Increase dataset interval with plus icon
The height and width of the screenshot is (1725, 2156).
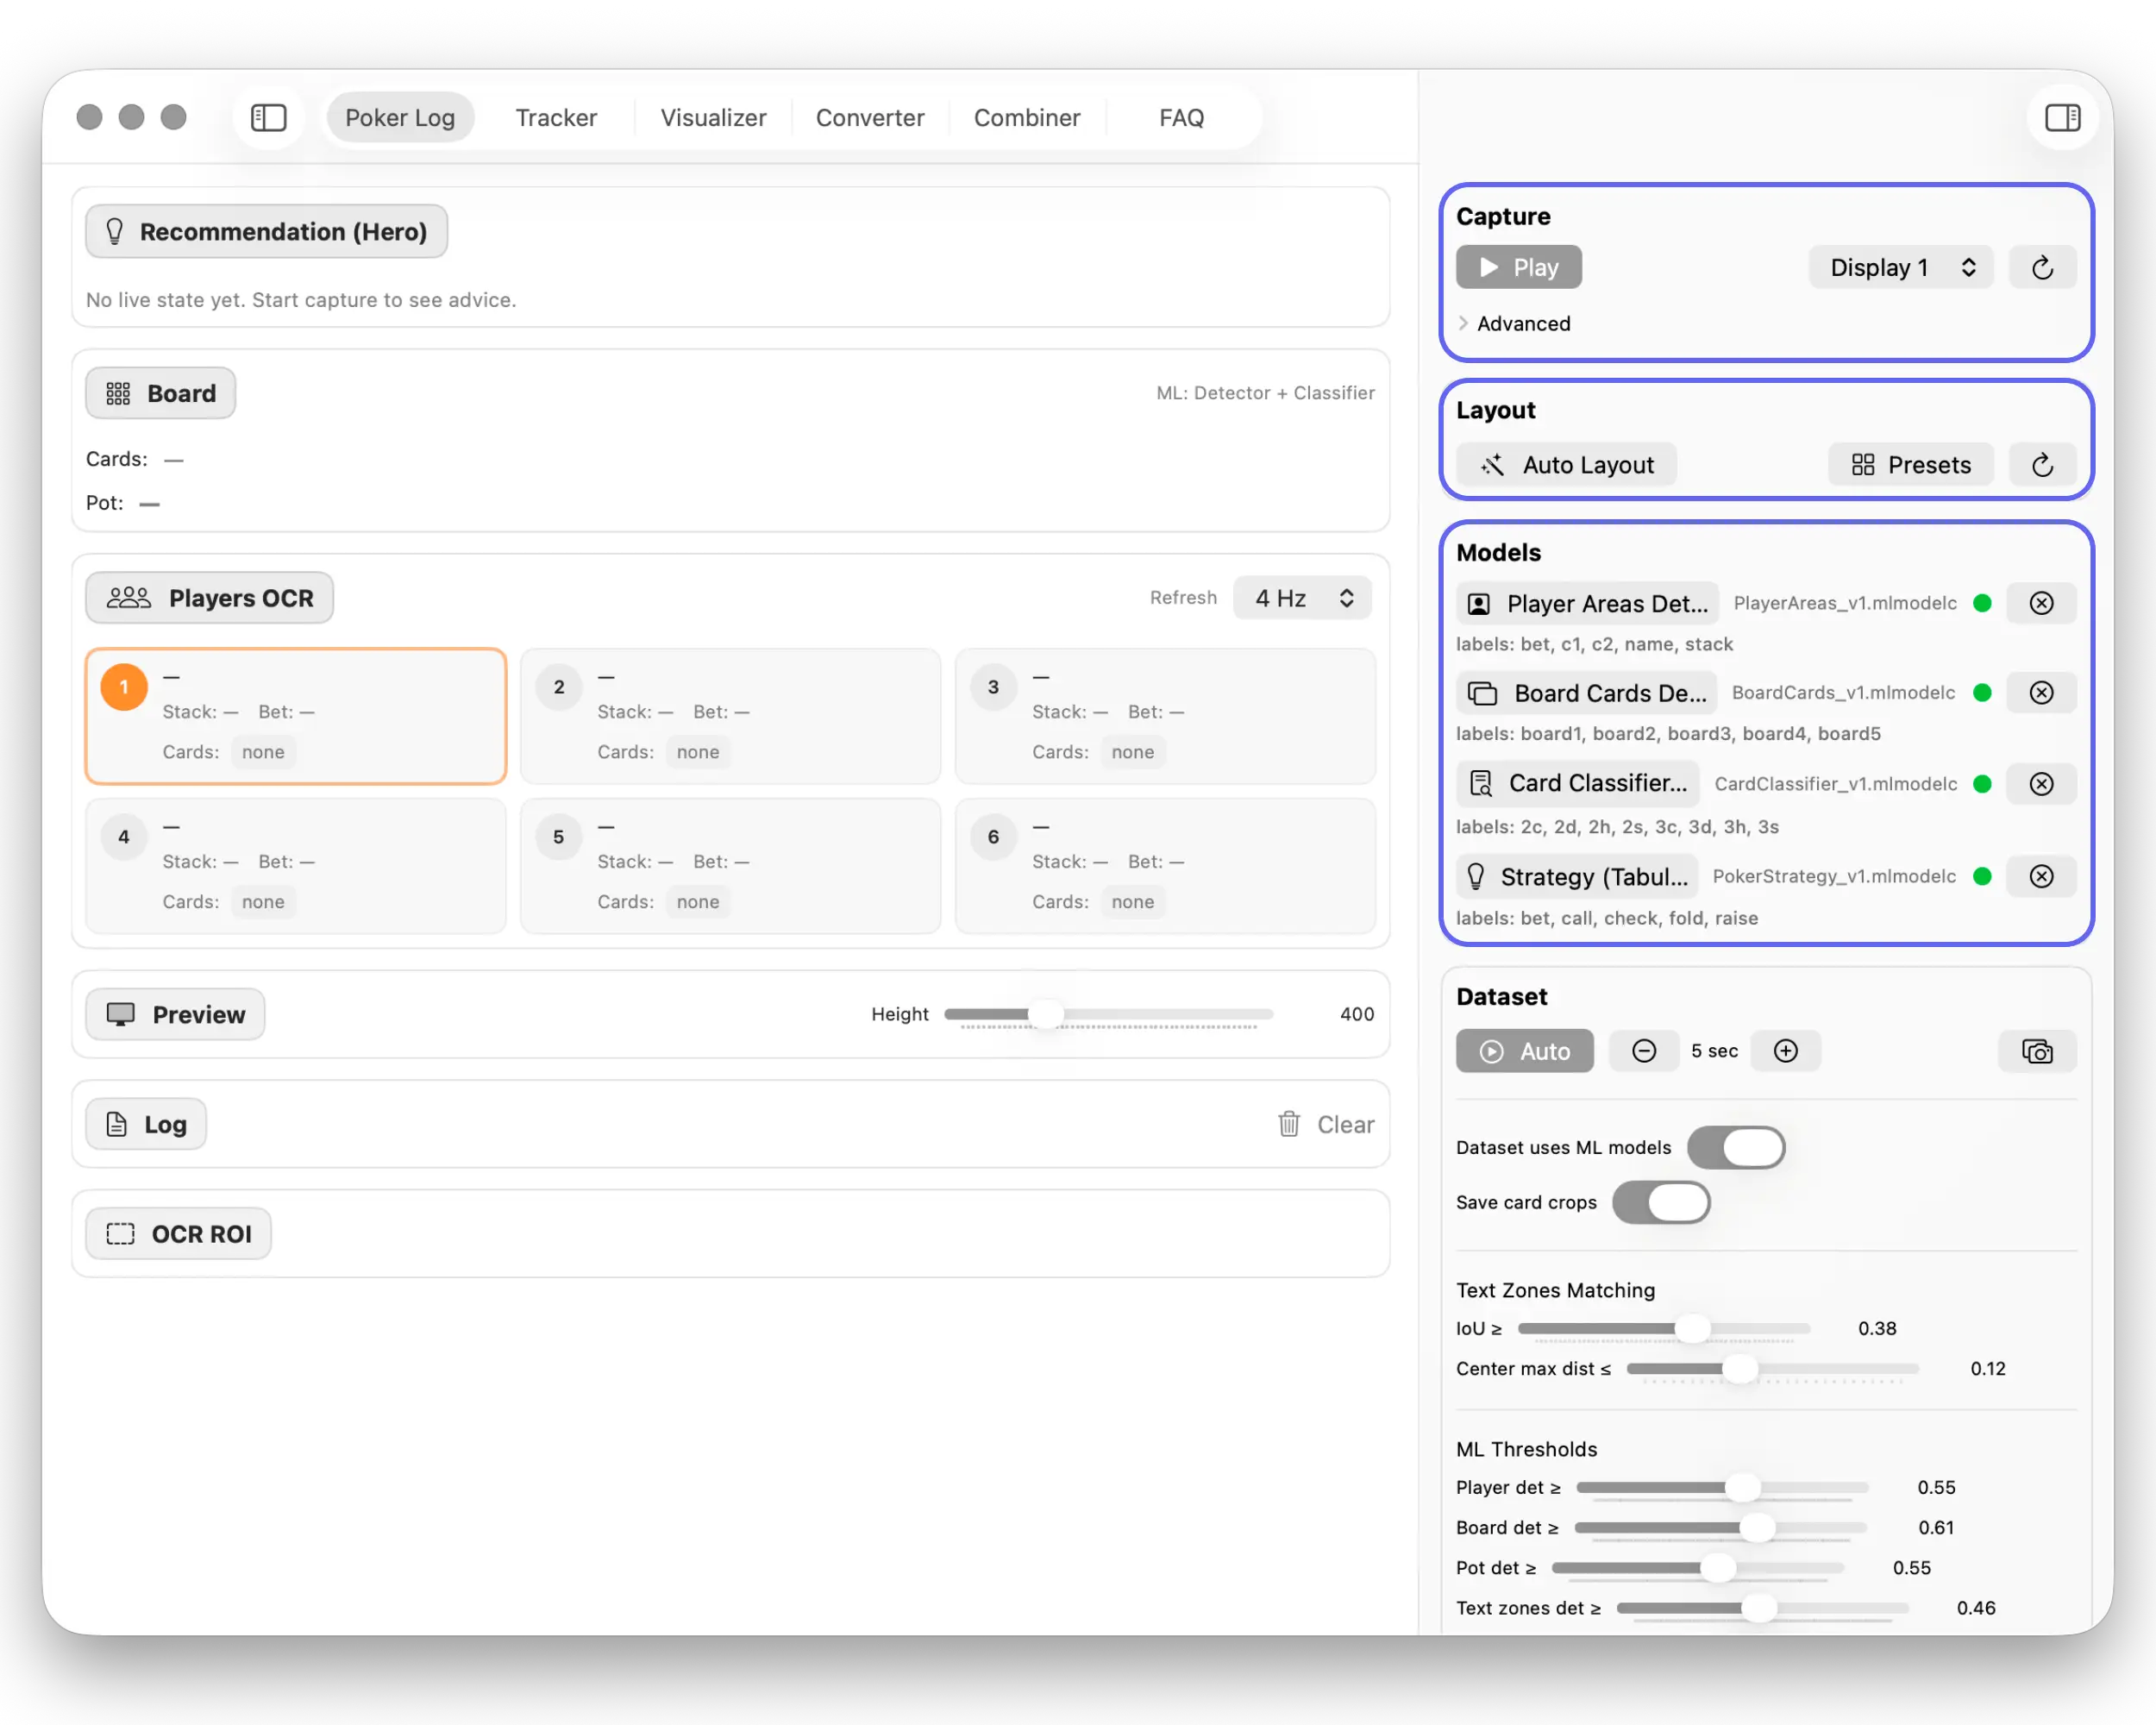click(1785, 1051)
